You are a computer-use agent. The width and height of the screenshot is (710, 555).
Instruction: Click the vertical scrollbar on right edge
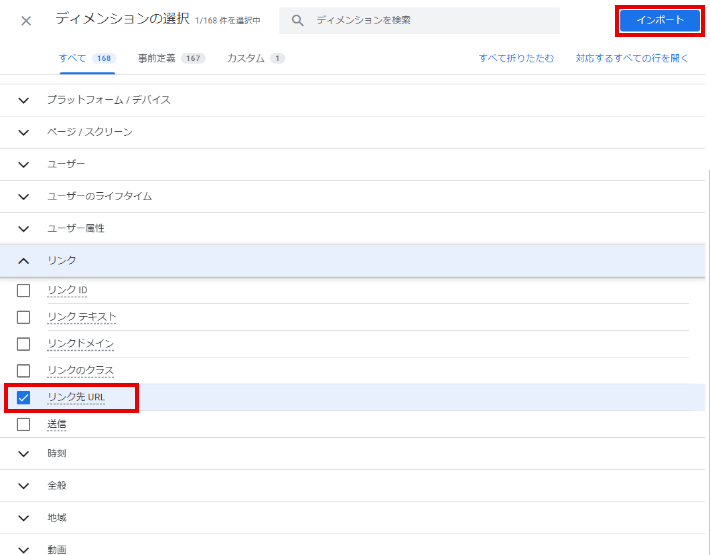708,362
